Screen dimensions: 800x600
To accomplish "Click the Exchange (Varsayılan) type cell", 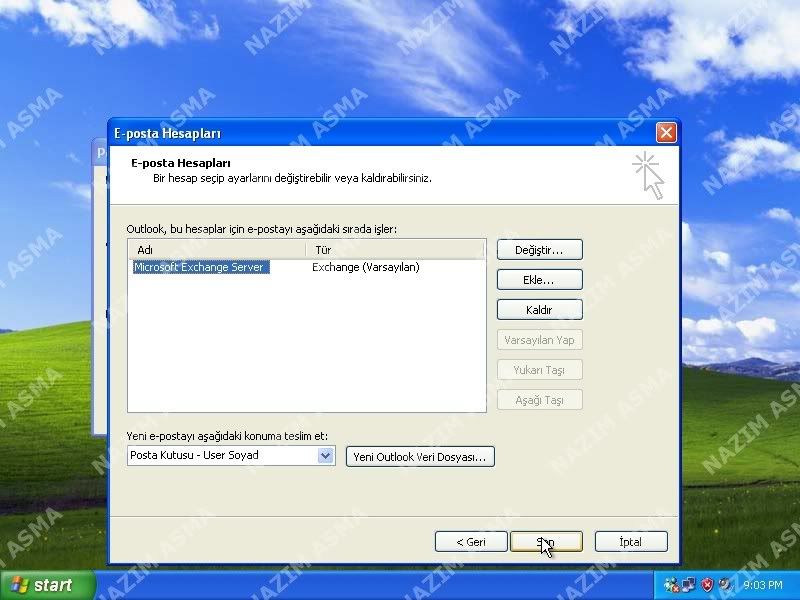I will (x=366, y=267).
